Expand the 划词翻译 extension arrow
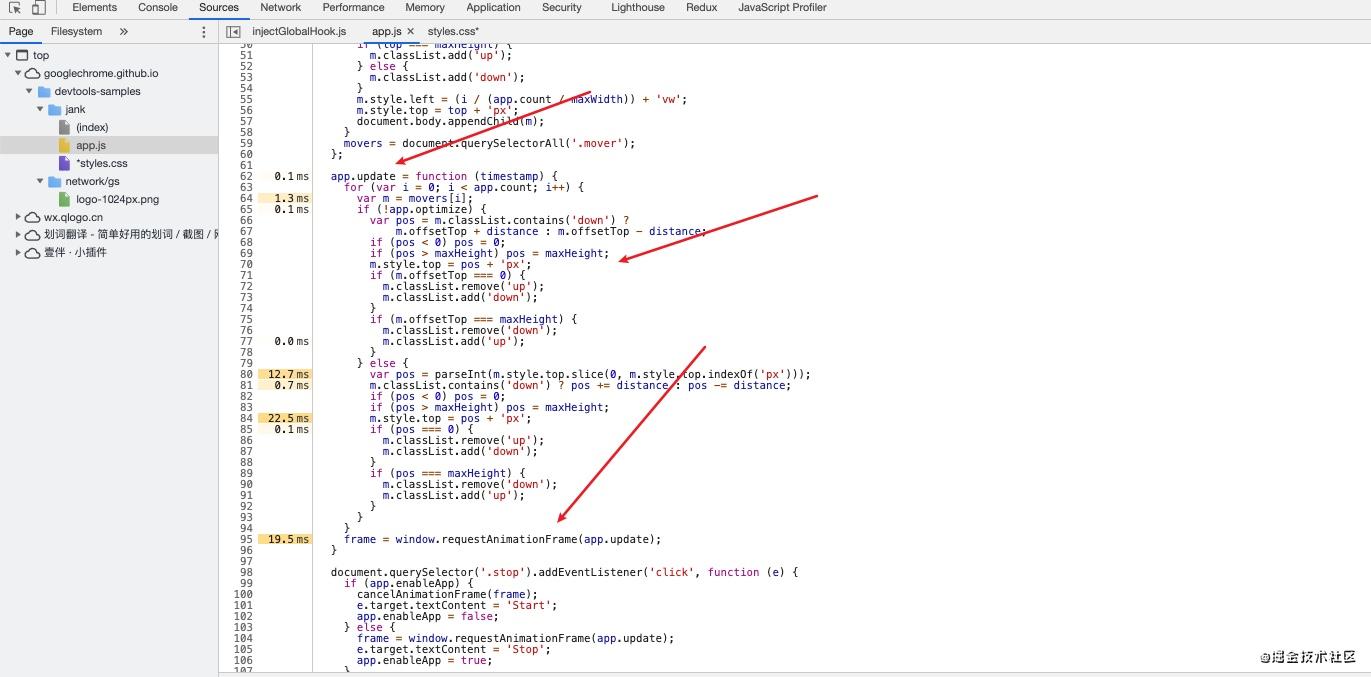1371x677 pixels. tap(19, 235)
